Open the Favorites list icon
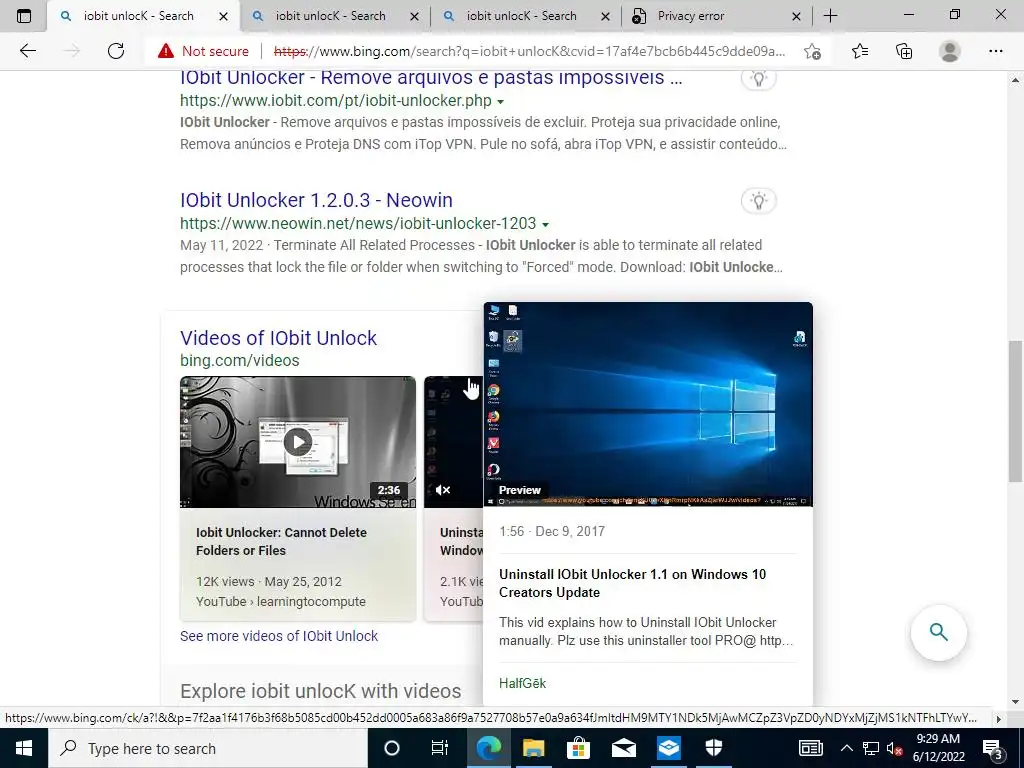Viewport: 1024px width, 768px height. point(860,51)
